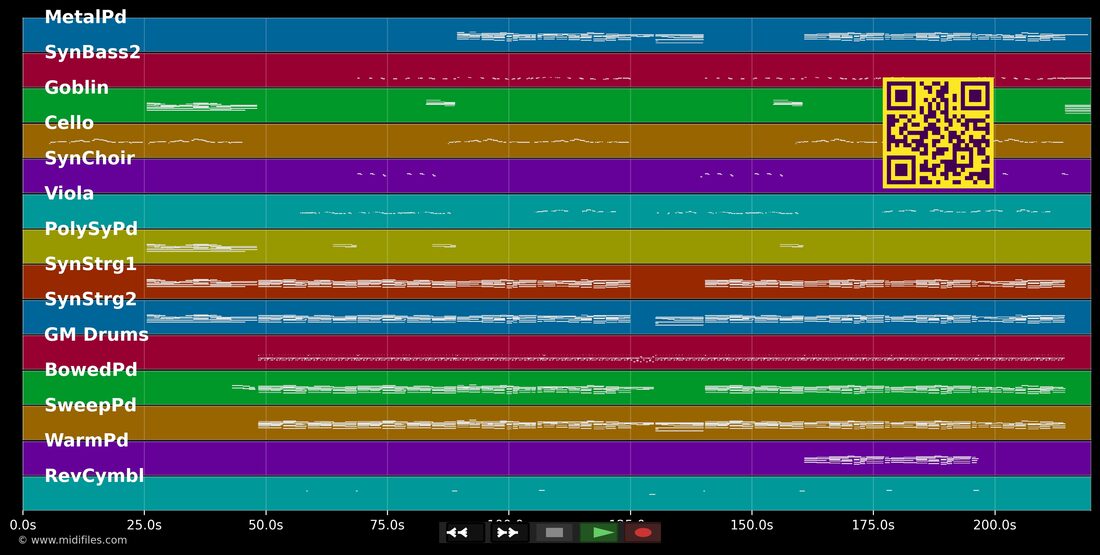The height and width of the screenshot is (555, 1100).
Task: Select the SweepPd track label
Action: click(x=90, y=406)
